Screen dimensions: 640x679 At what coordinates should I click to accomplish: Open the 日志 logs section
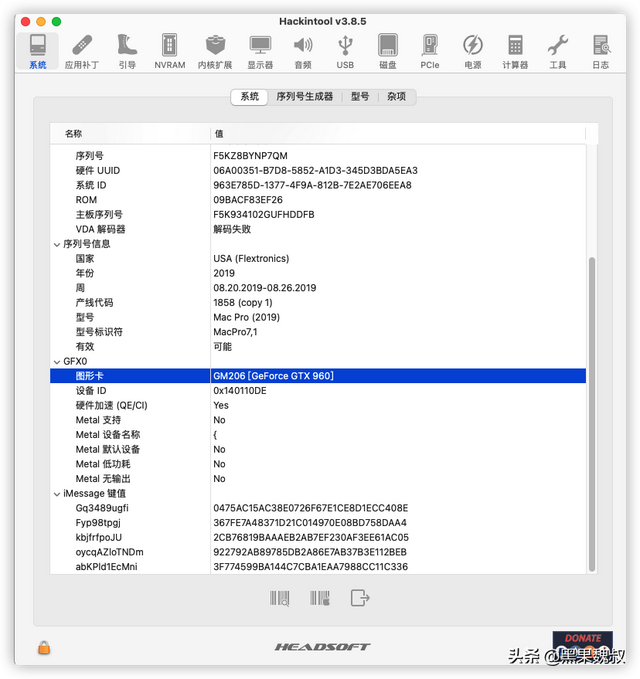coord(601,51)
